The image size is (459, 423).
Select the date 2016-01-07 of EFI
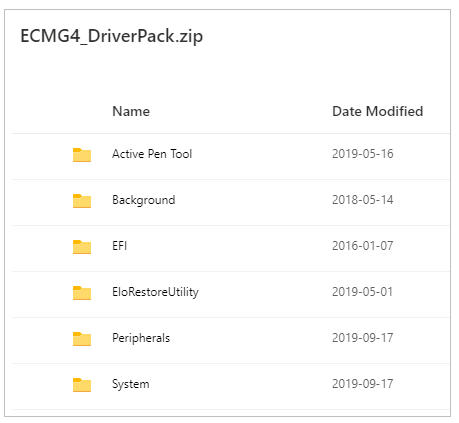[x=363, y=246]
